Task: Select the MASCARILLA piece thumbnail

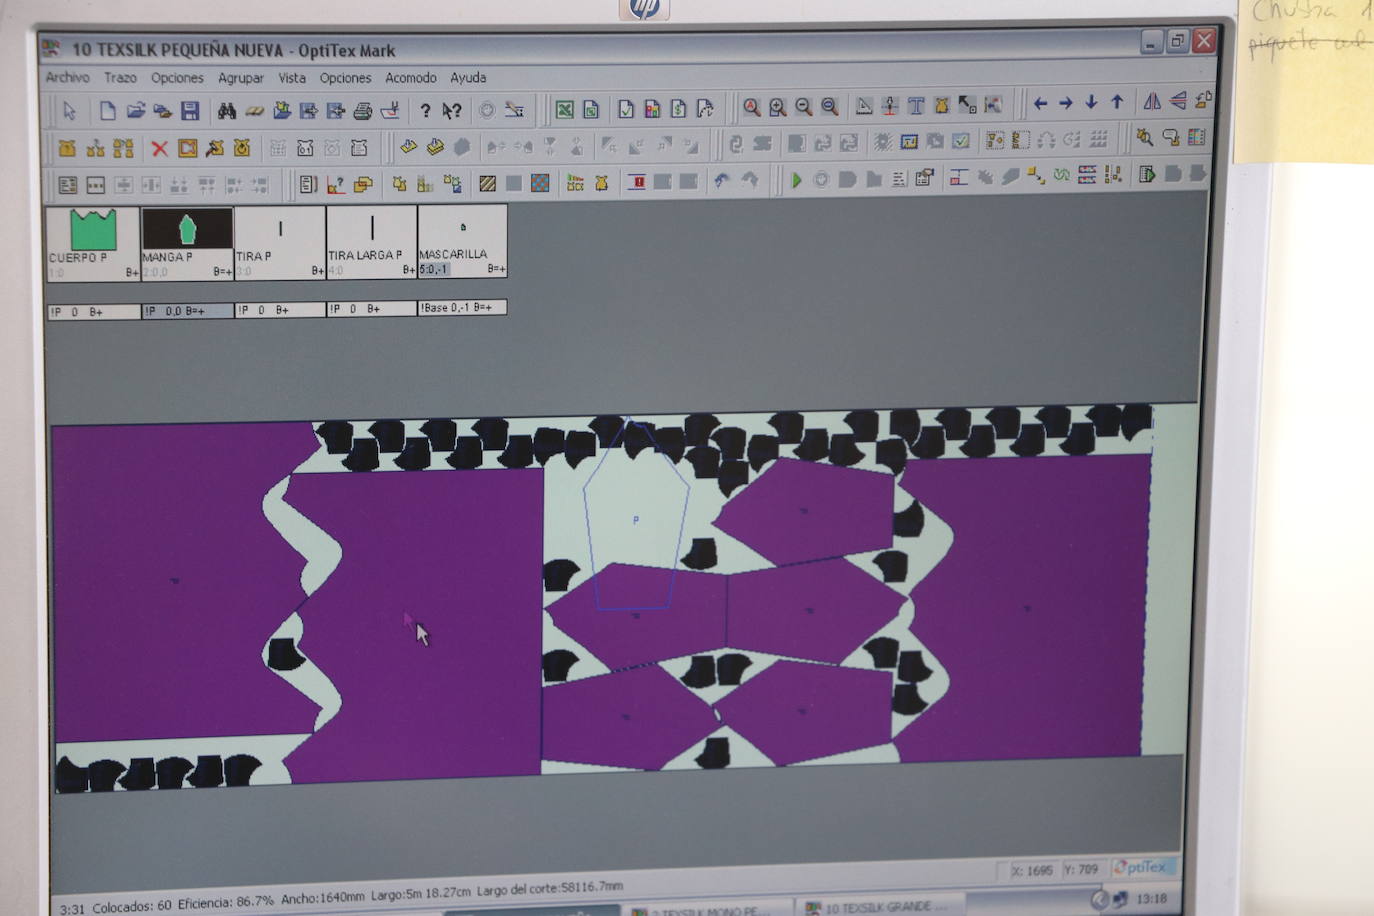Action: [462, 240]
